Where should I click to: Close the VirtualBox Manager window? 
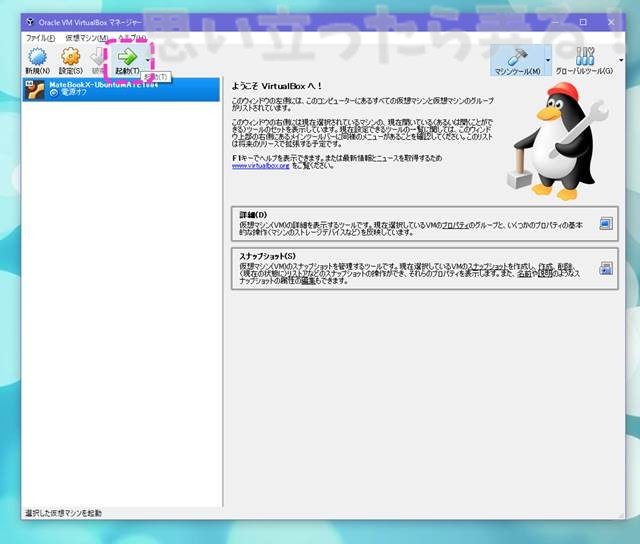tap(611, 22)
